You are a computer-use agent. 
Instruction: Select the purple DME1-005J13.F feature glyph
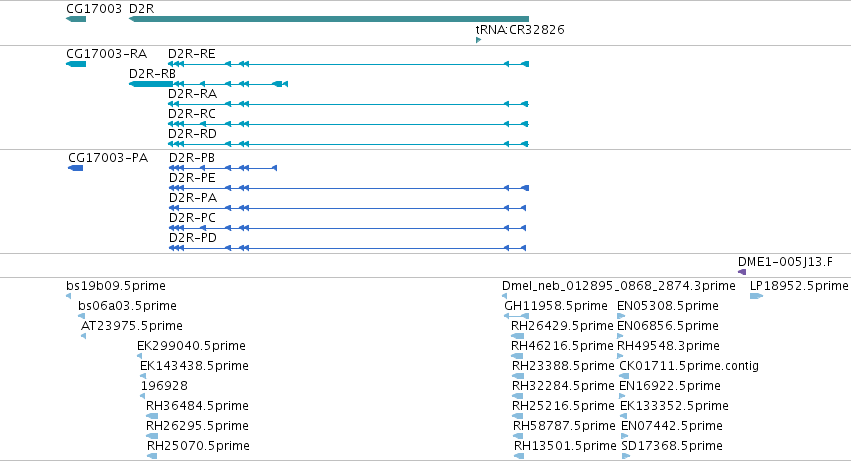click(742, 272)
